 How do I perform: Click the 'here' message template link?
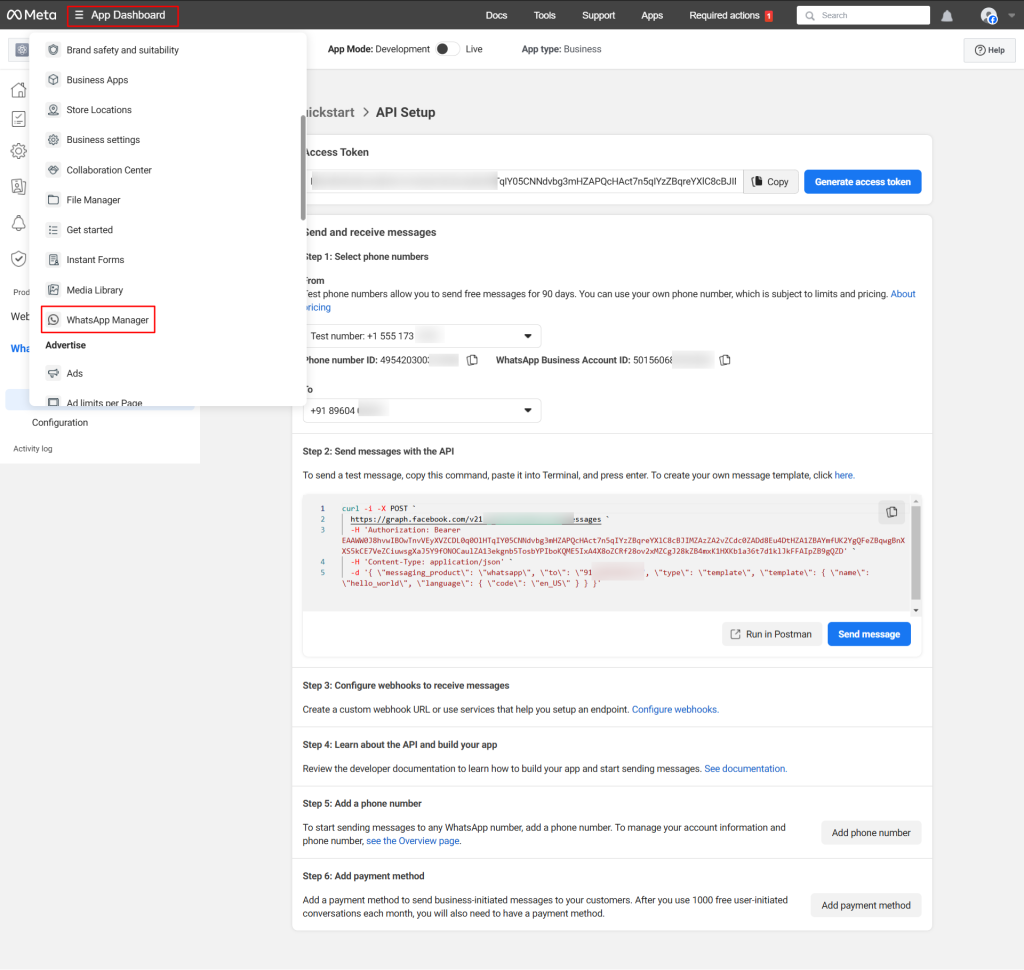click(x=844, y=475)
